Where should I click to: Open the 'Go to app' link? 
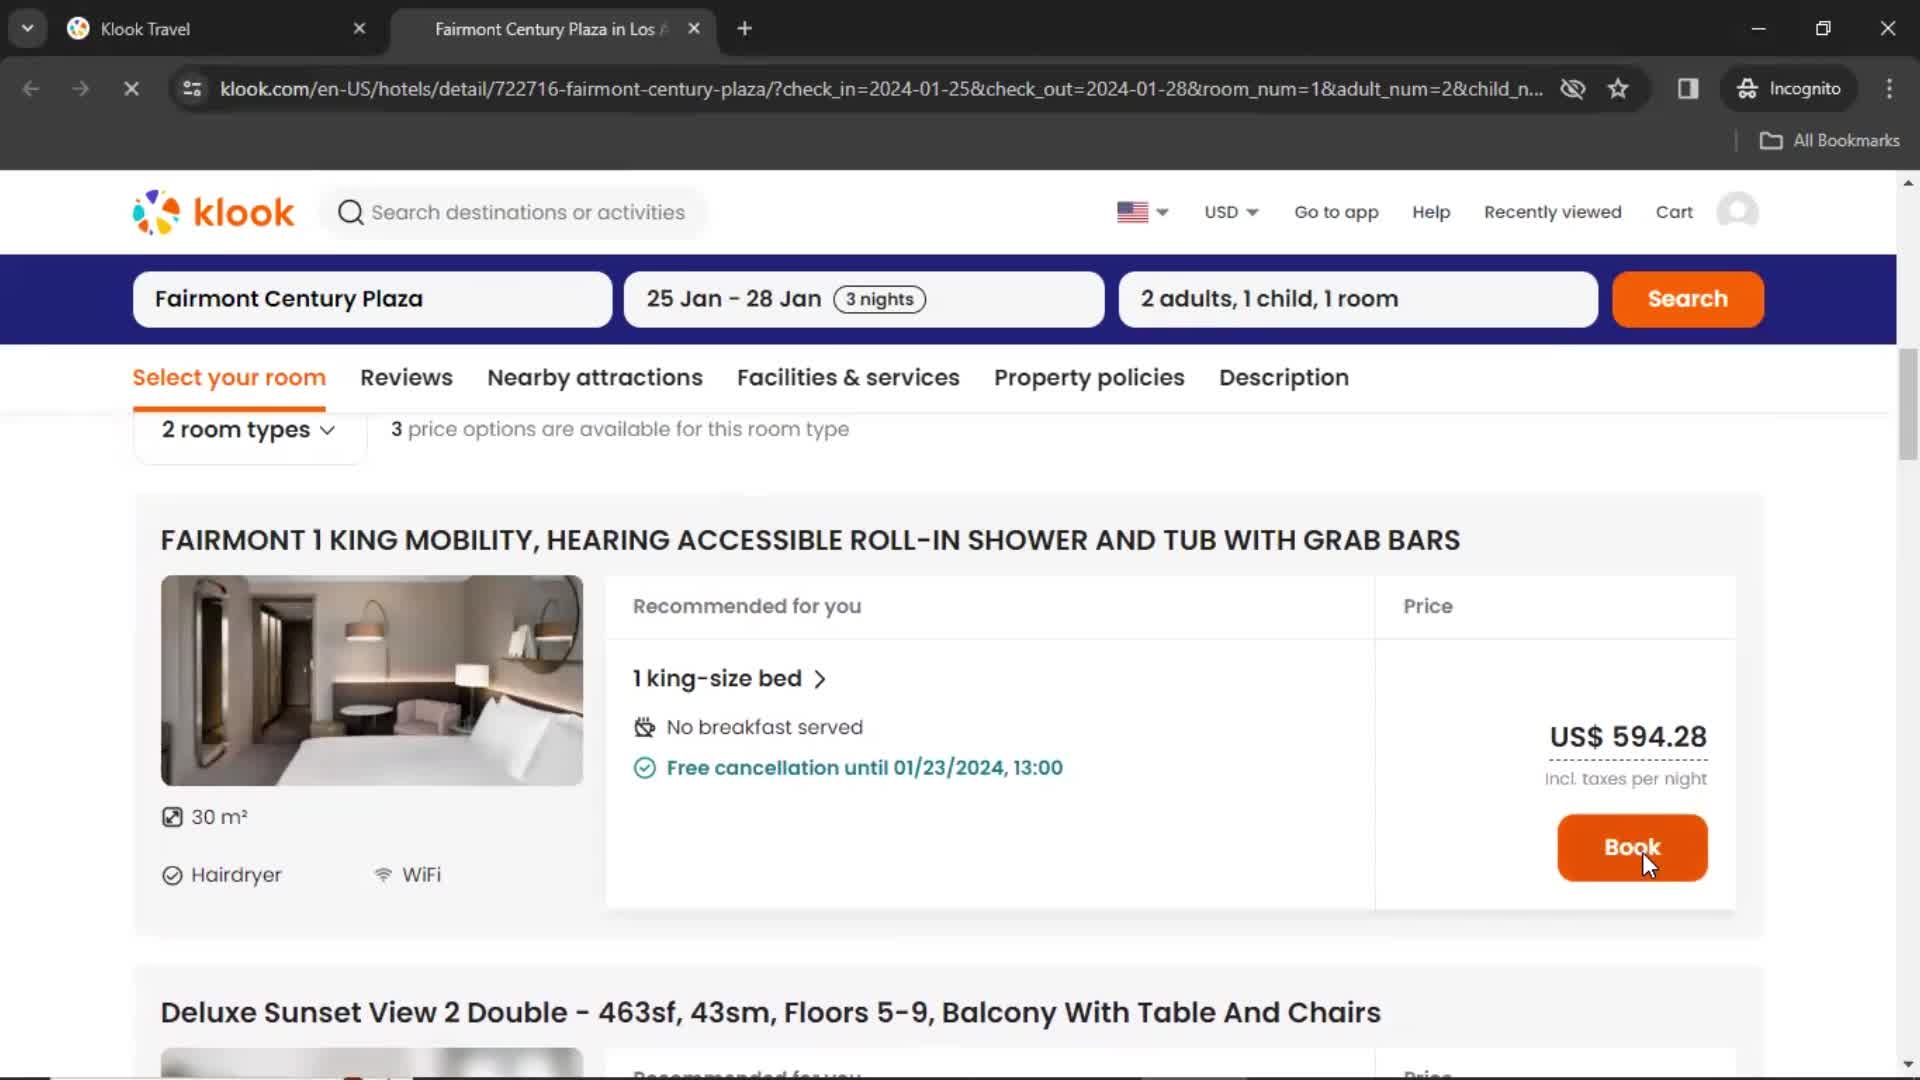pos(1337,212)
